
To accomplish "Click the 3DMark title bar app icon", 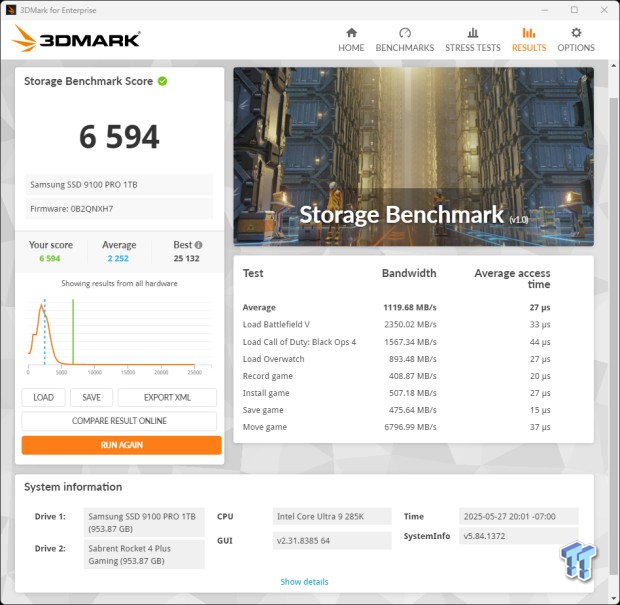I will pyautogui.click(x=11, y=10).
